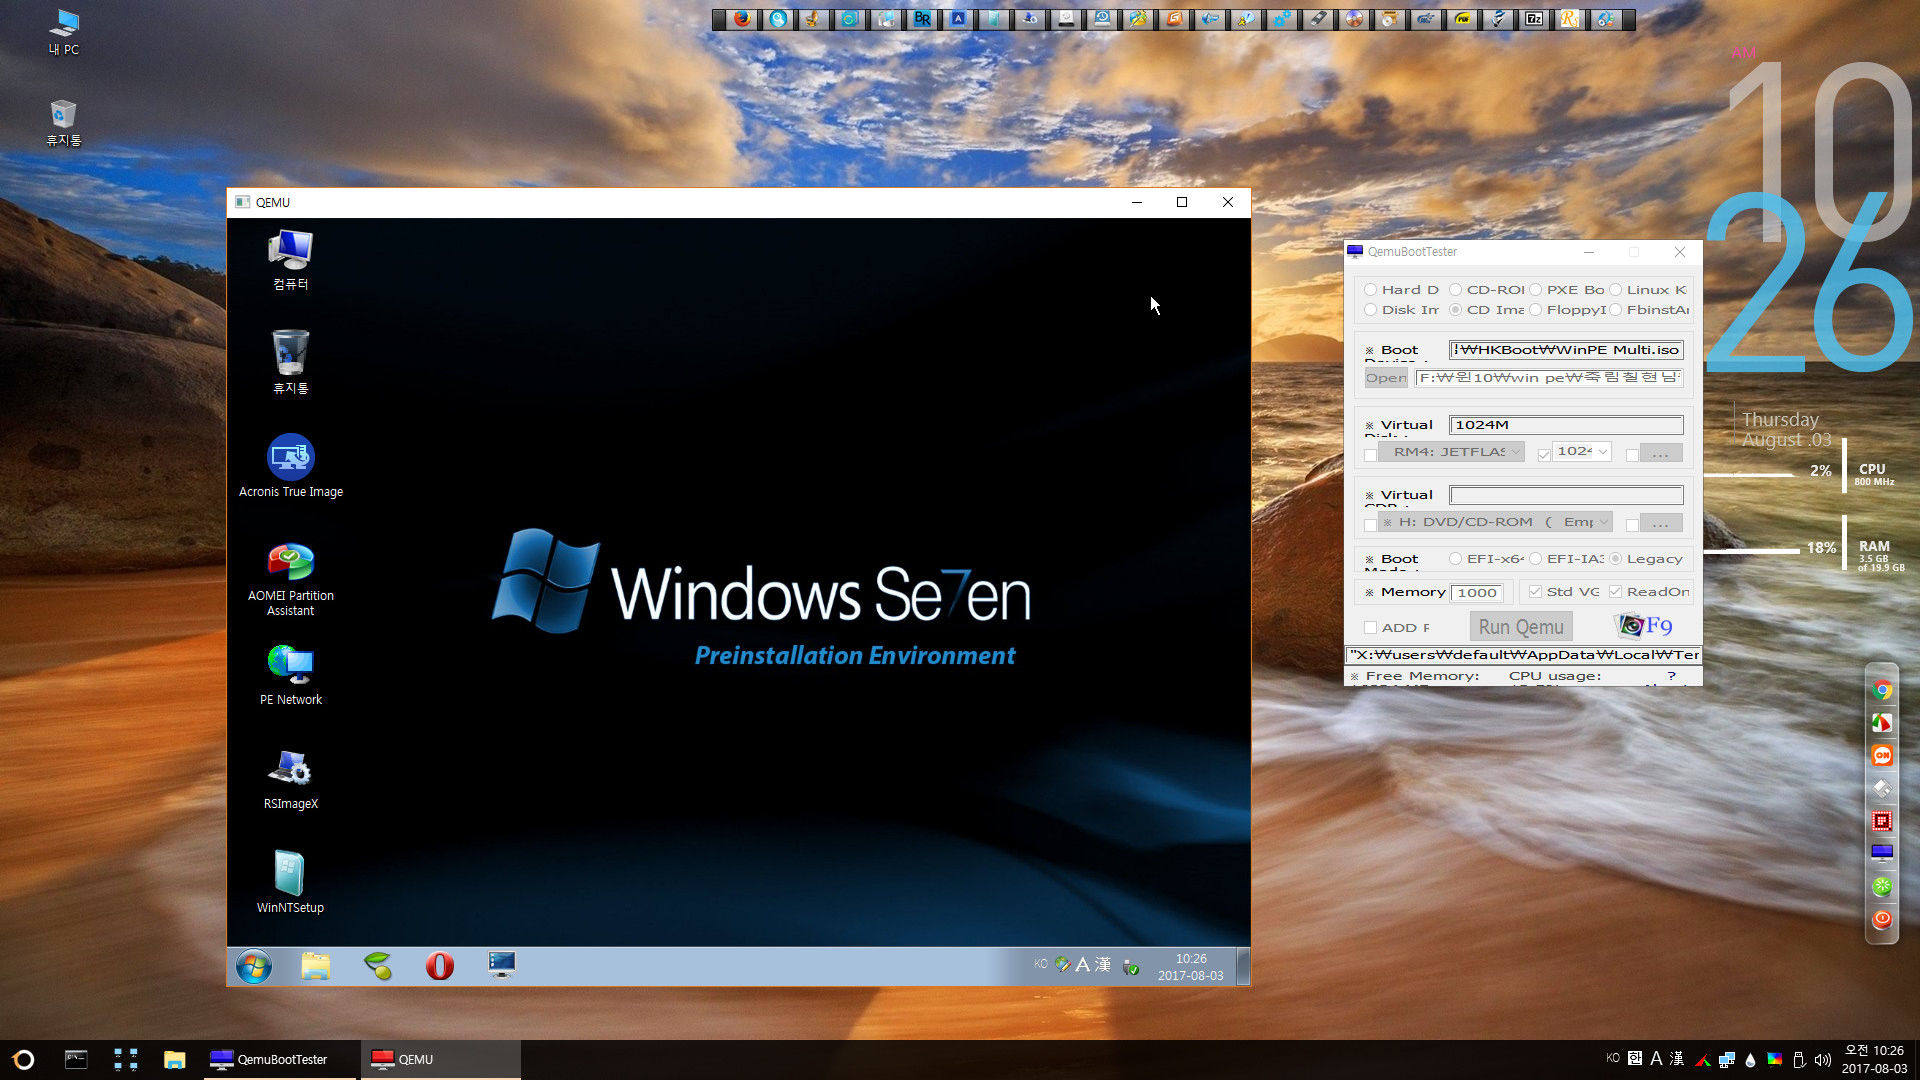Open Firefox from the top launcher bar
This screenshot has height=1080, width=1920.
point(742,19)
